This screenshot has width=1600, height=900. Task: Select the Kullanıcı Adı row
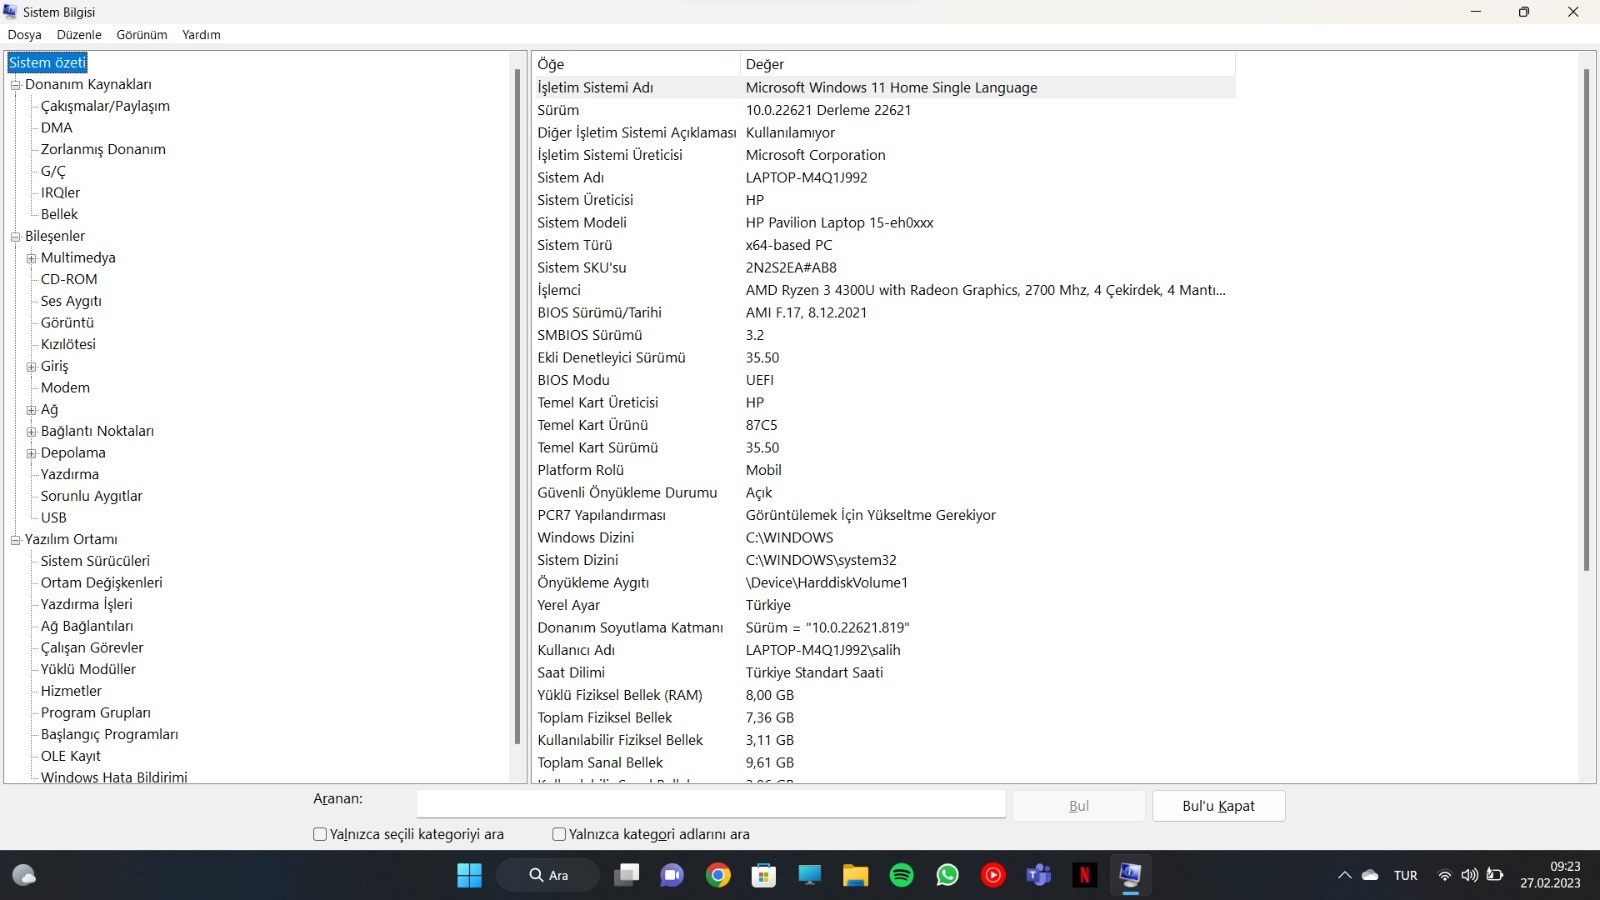tap(884, 650)
